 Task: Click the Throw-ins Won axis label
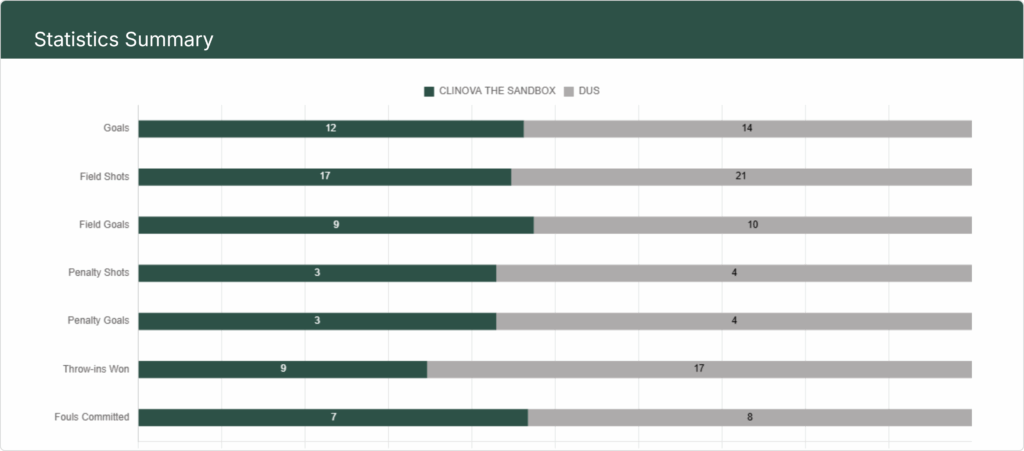click(x=96, y=369)
